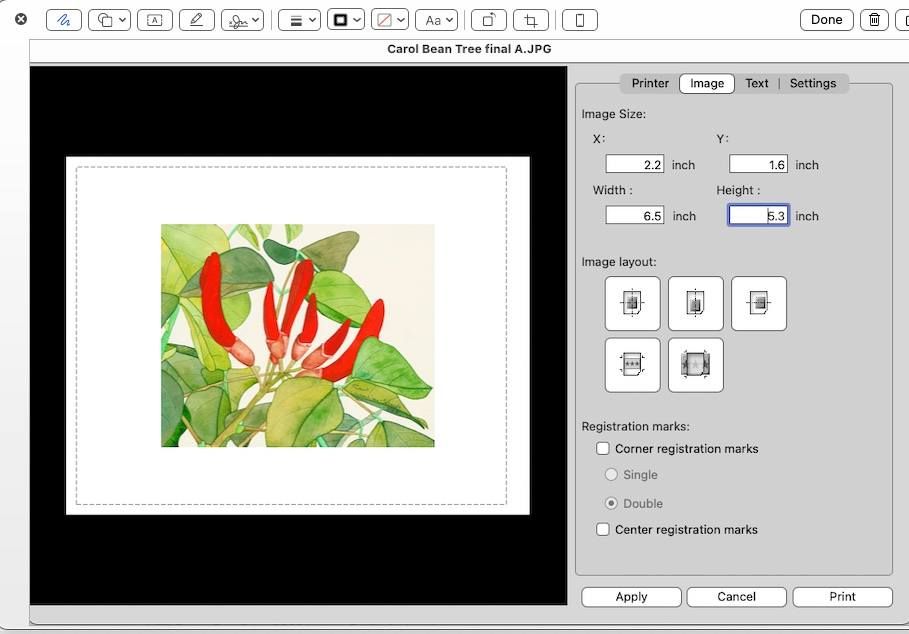This screenshot has width=909, height=634.
Task: Switch to the Printer tab
Action: click(650, 83)
